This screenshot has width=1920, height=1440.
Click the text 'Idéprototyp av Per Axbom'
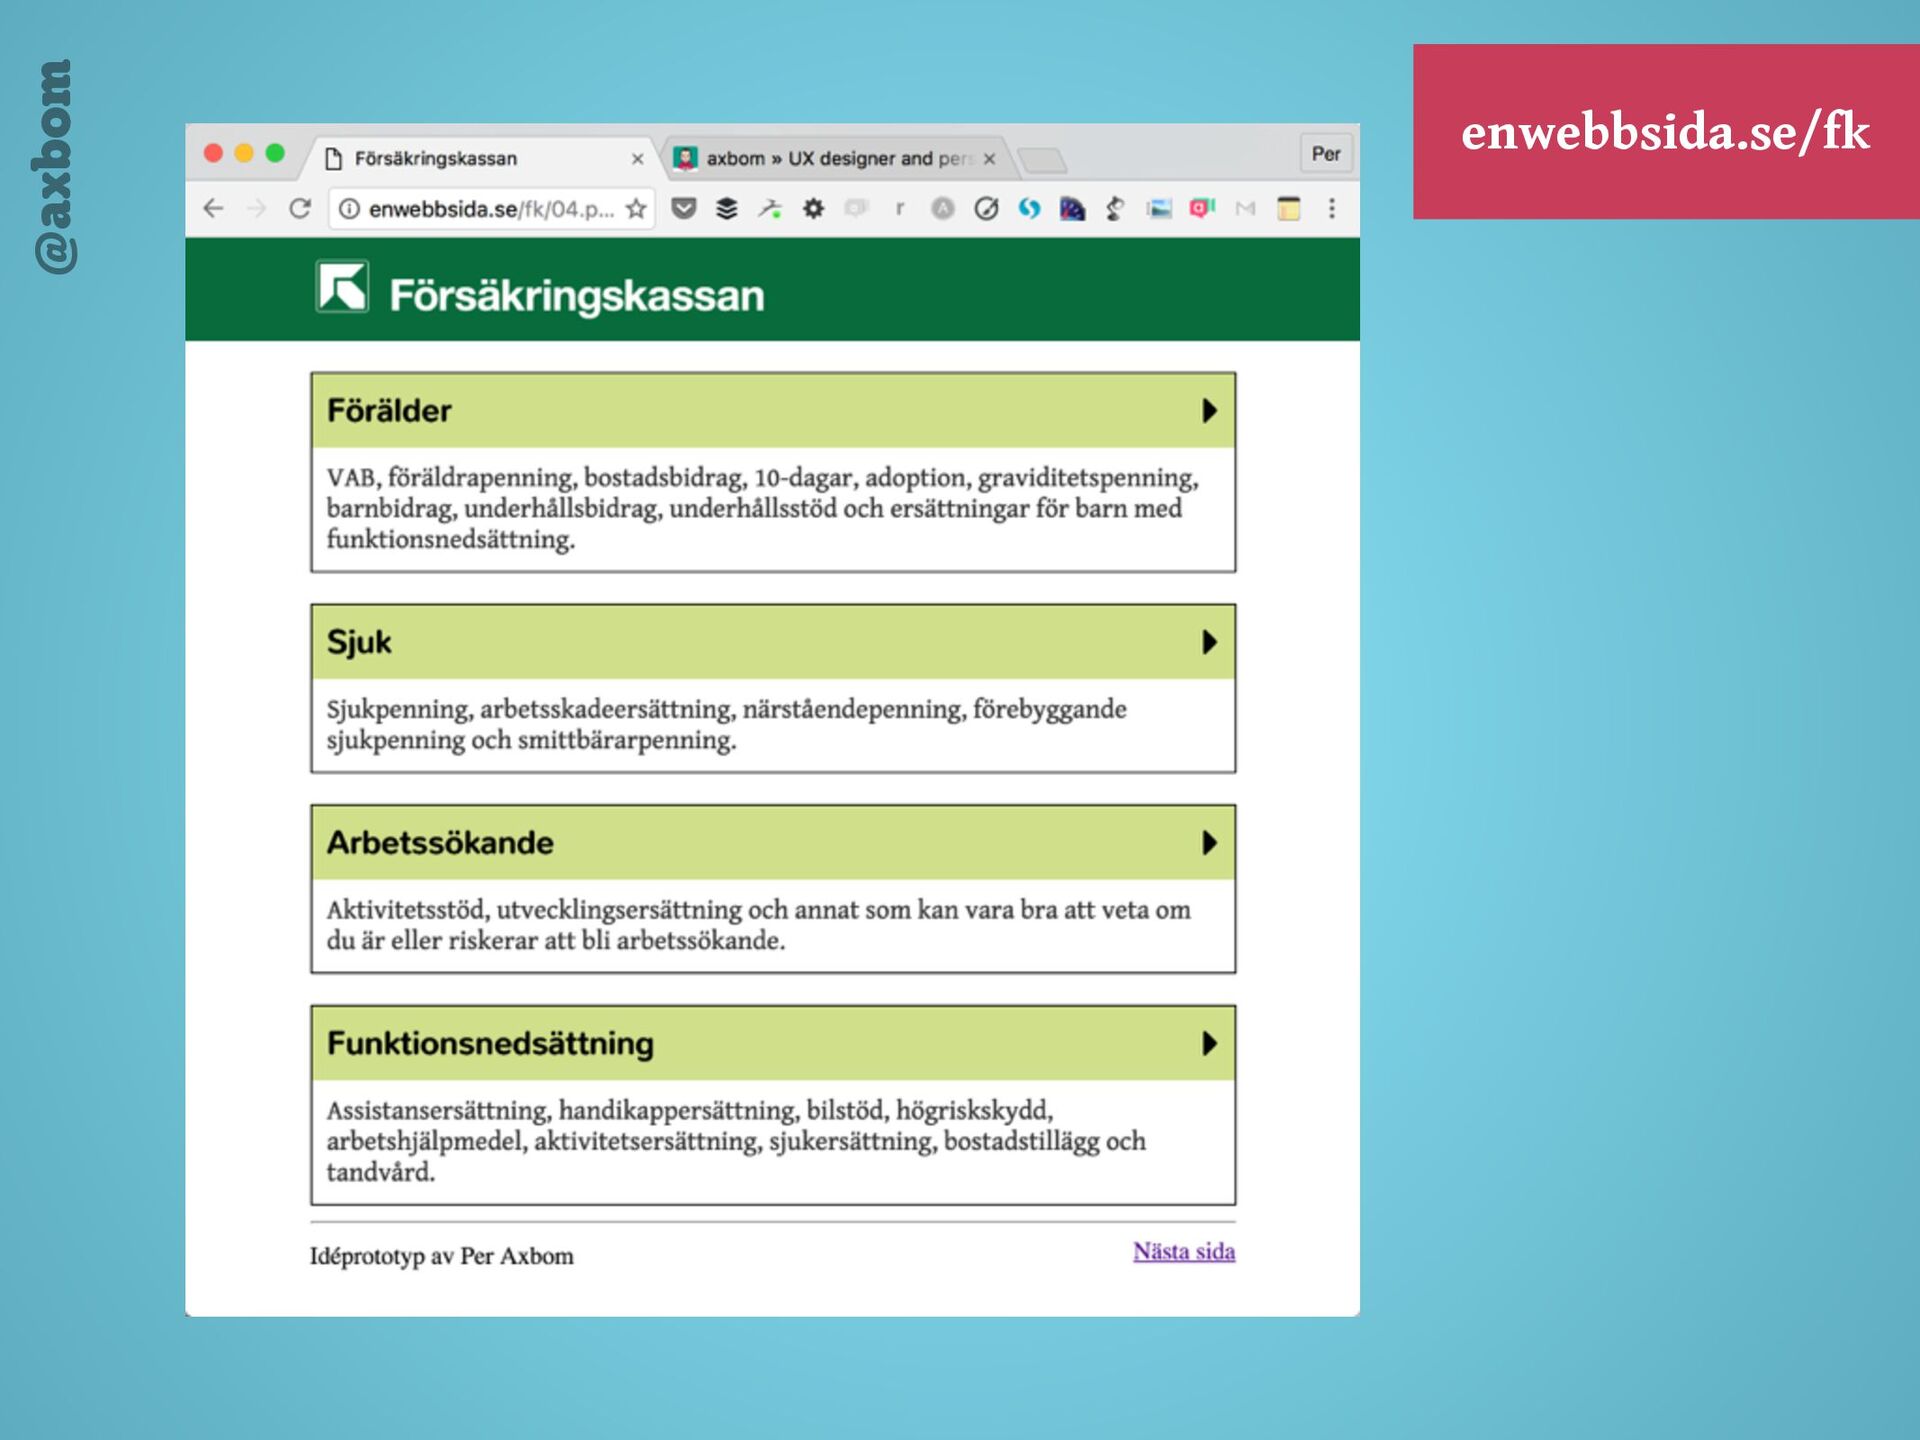[441, 1256]
